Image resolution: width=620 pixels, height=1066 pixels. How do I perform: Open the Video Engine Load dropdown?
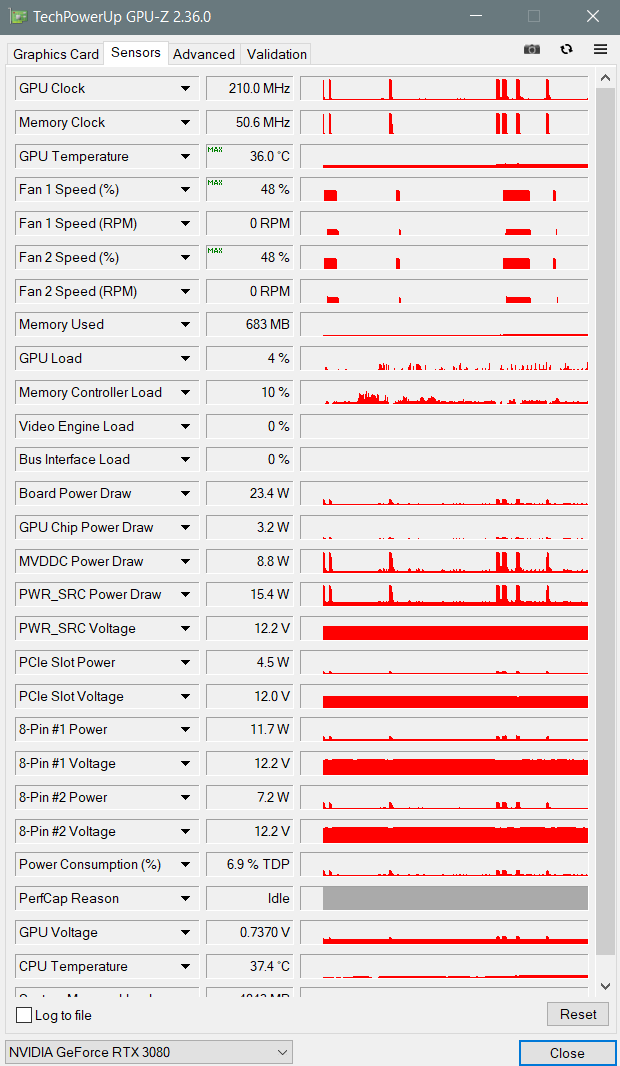(185, 426)
